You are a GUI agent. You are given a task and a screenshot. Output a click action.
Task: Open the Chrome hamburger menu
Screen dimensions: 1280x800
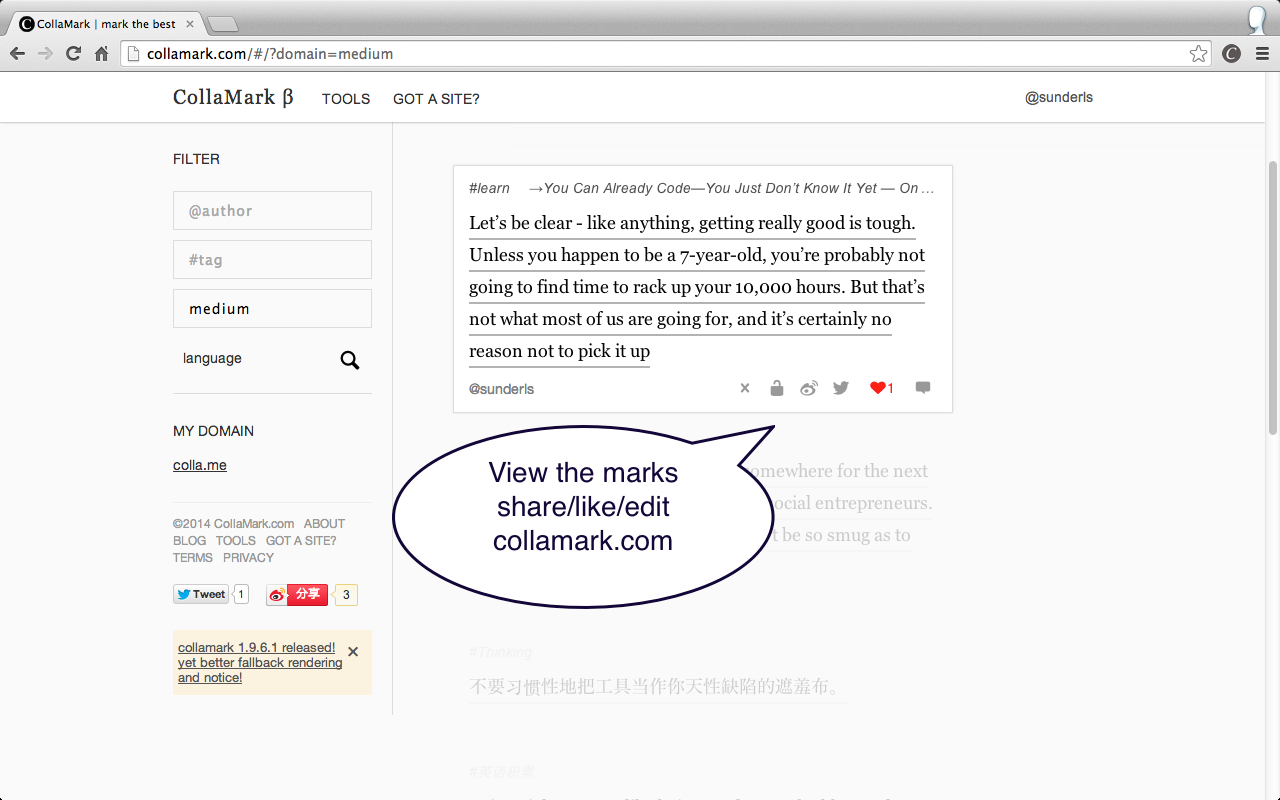1262,54
